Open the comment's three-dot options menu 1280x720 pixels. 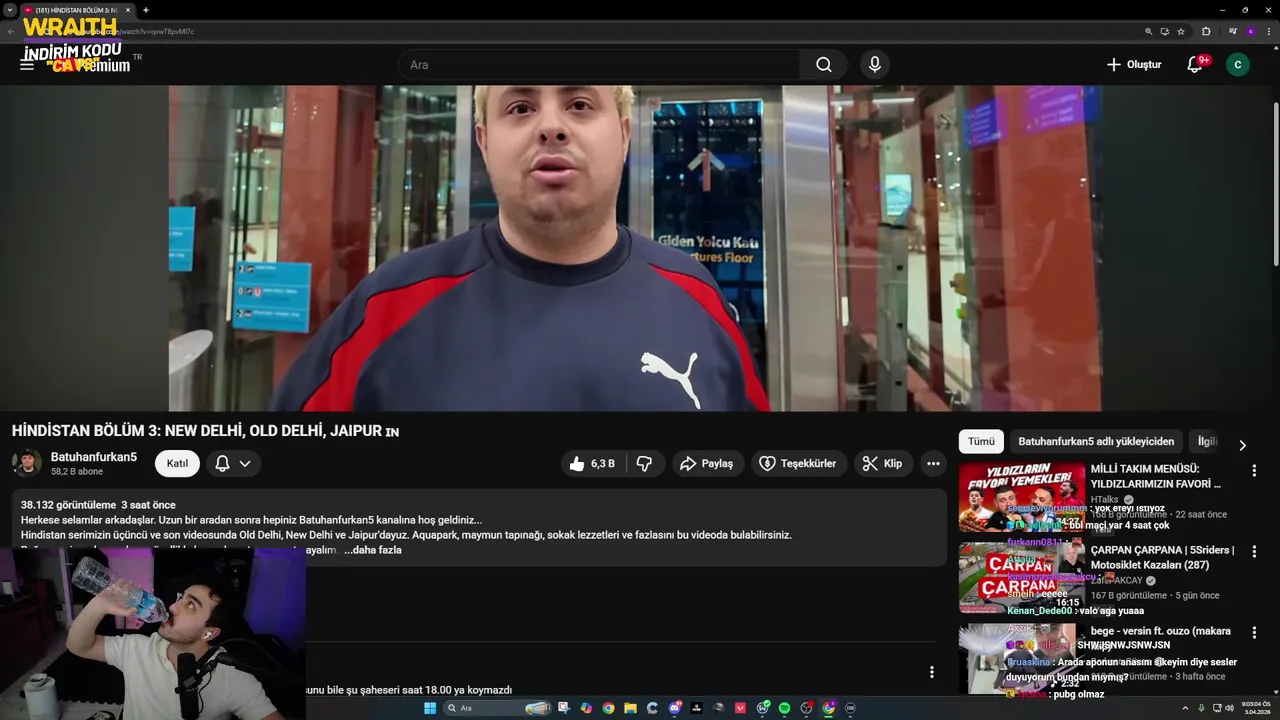point(931,672)
